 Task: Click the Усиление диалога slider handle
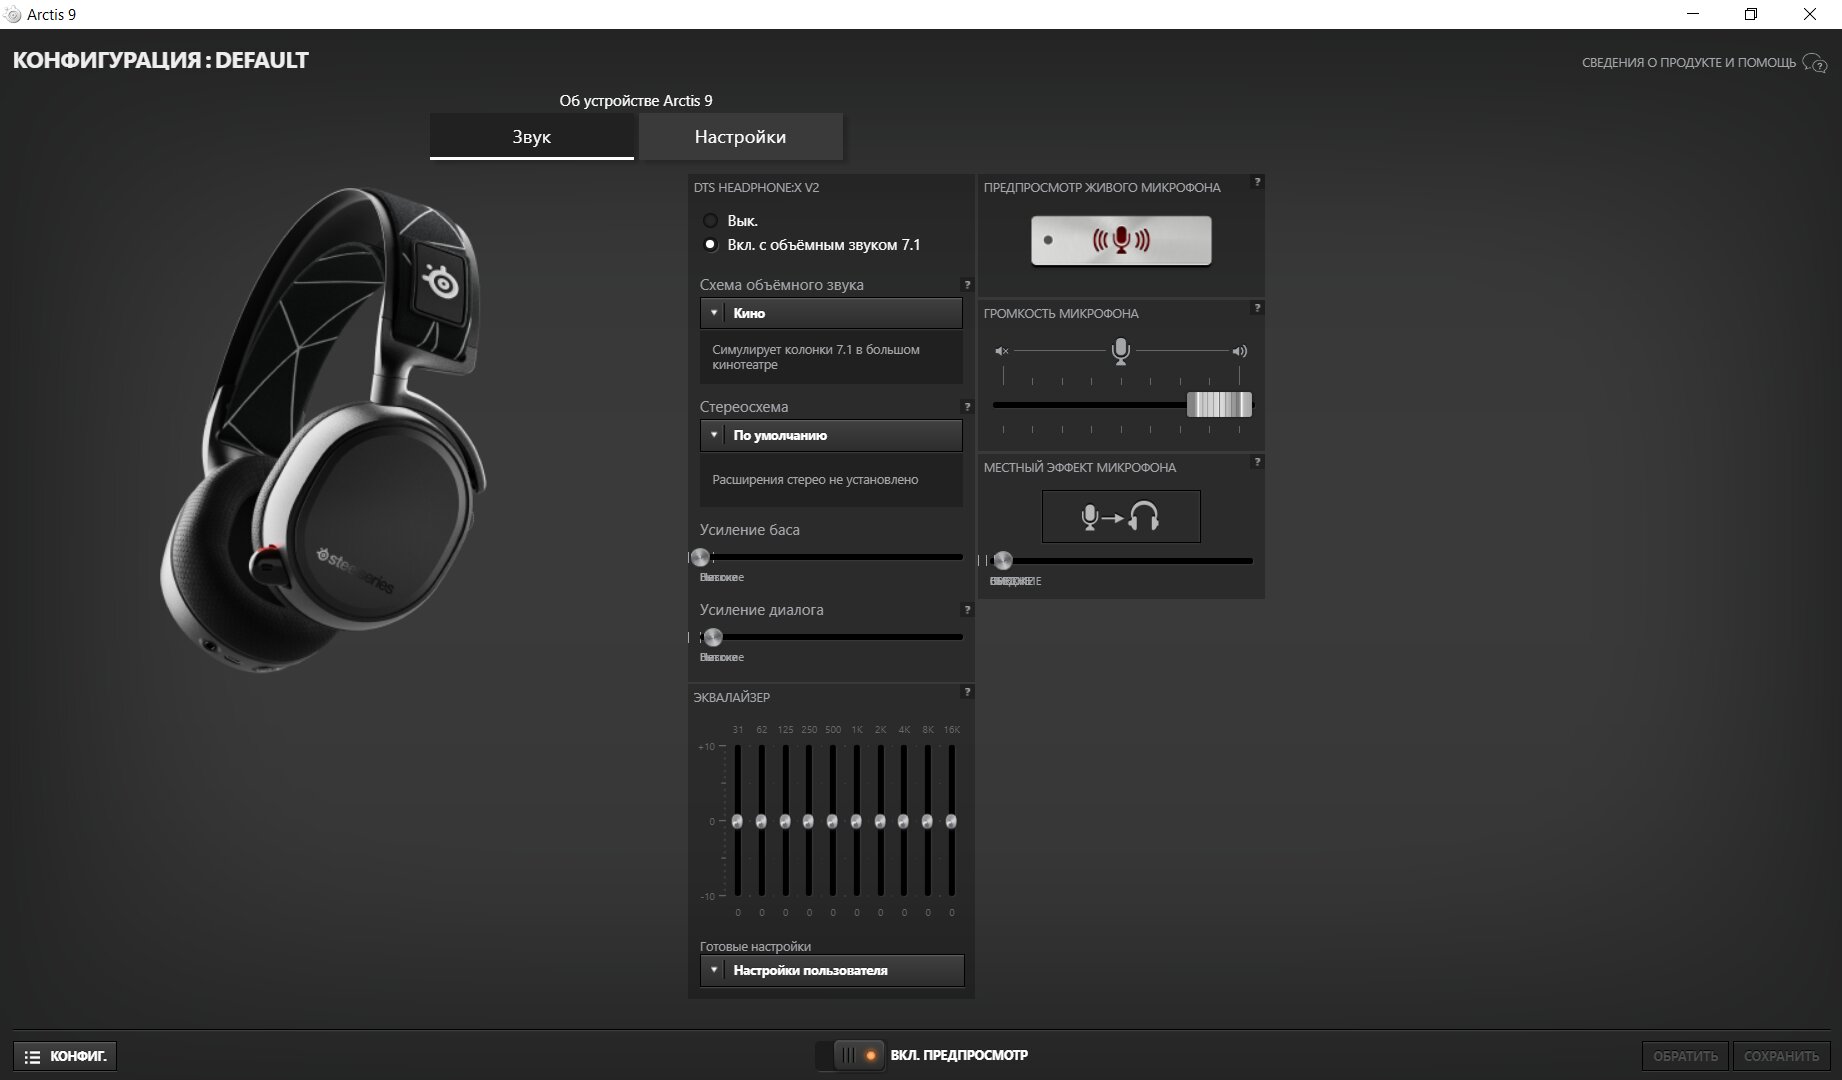(713, 637)
